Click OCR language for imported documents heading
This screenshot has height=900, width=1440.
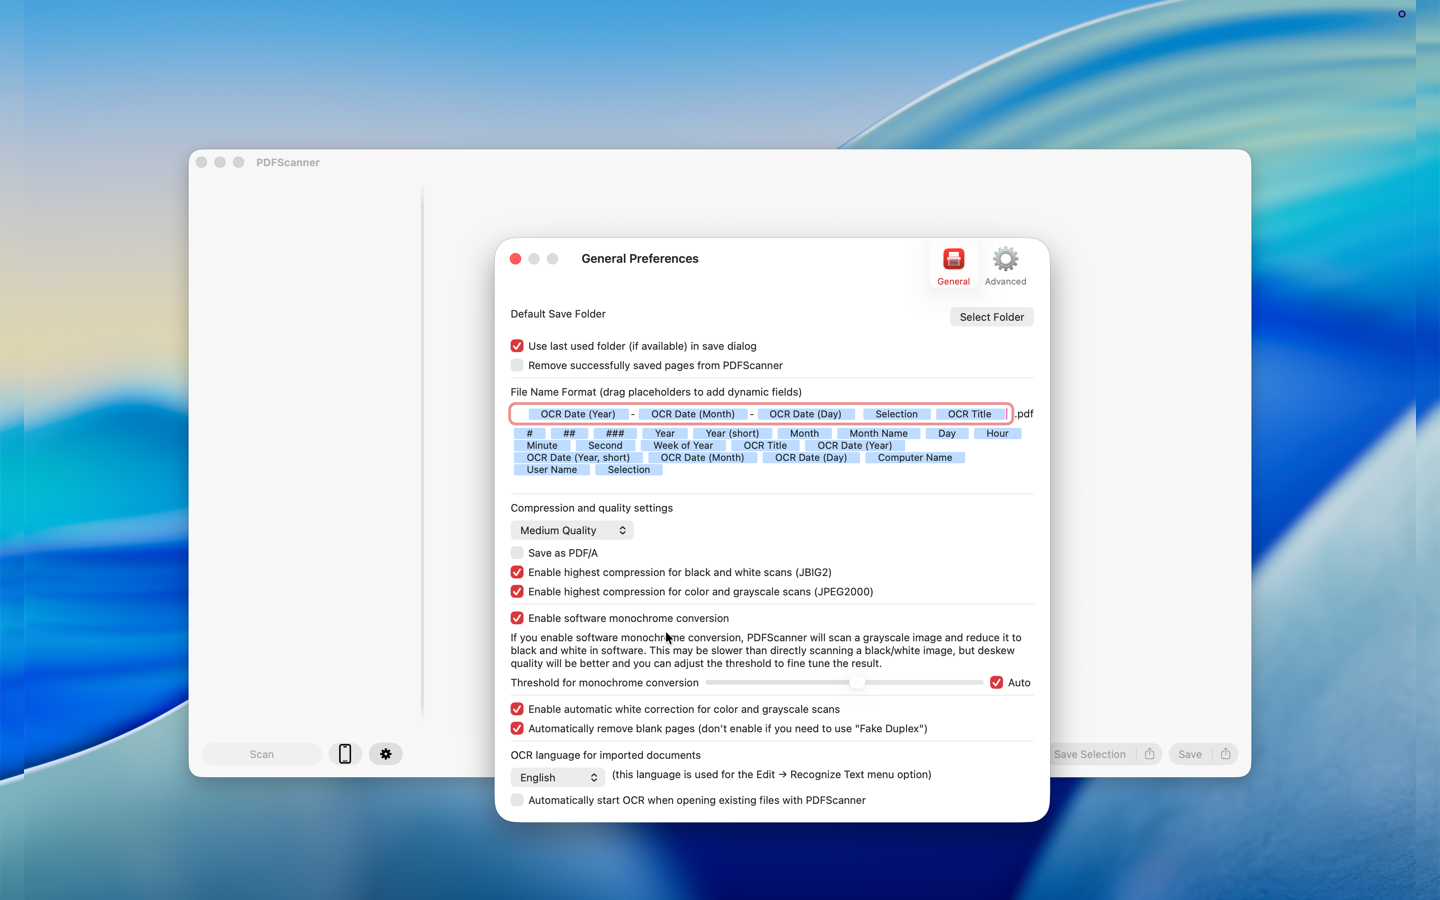(606, 755)
